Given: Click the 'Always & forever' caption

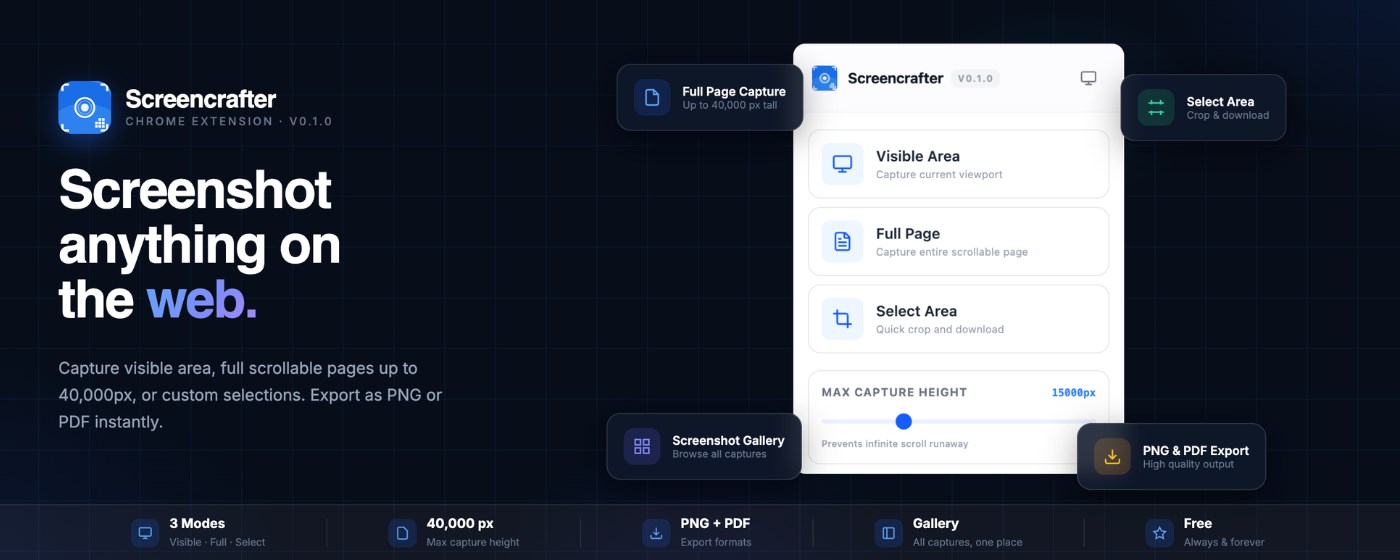Looking at the screenshot, I should [x=1224, y=542].
